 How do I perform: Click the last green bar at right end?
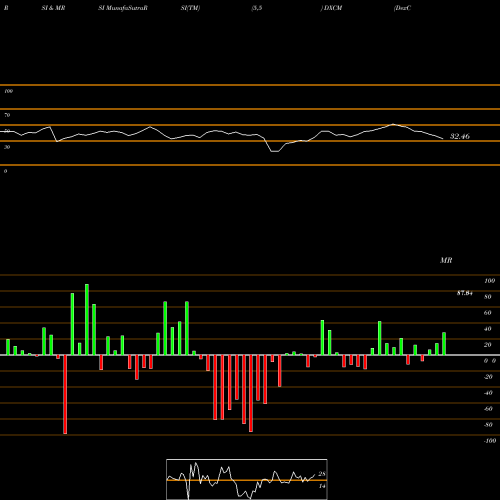(444, 343)
